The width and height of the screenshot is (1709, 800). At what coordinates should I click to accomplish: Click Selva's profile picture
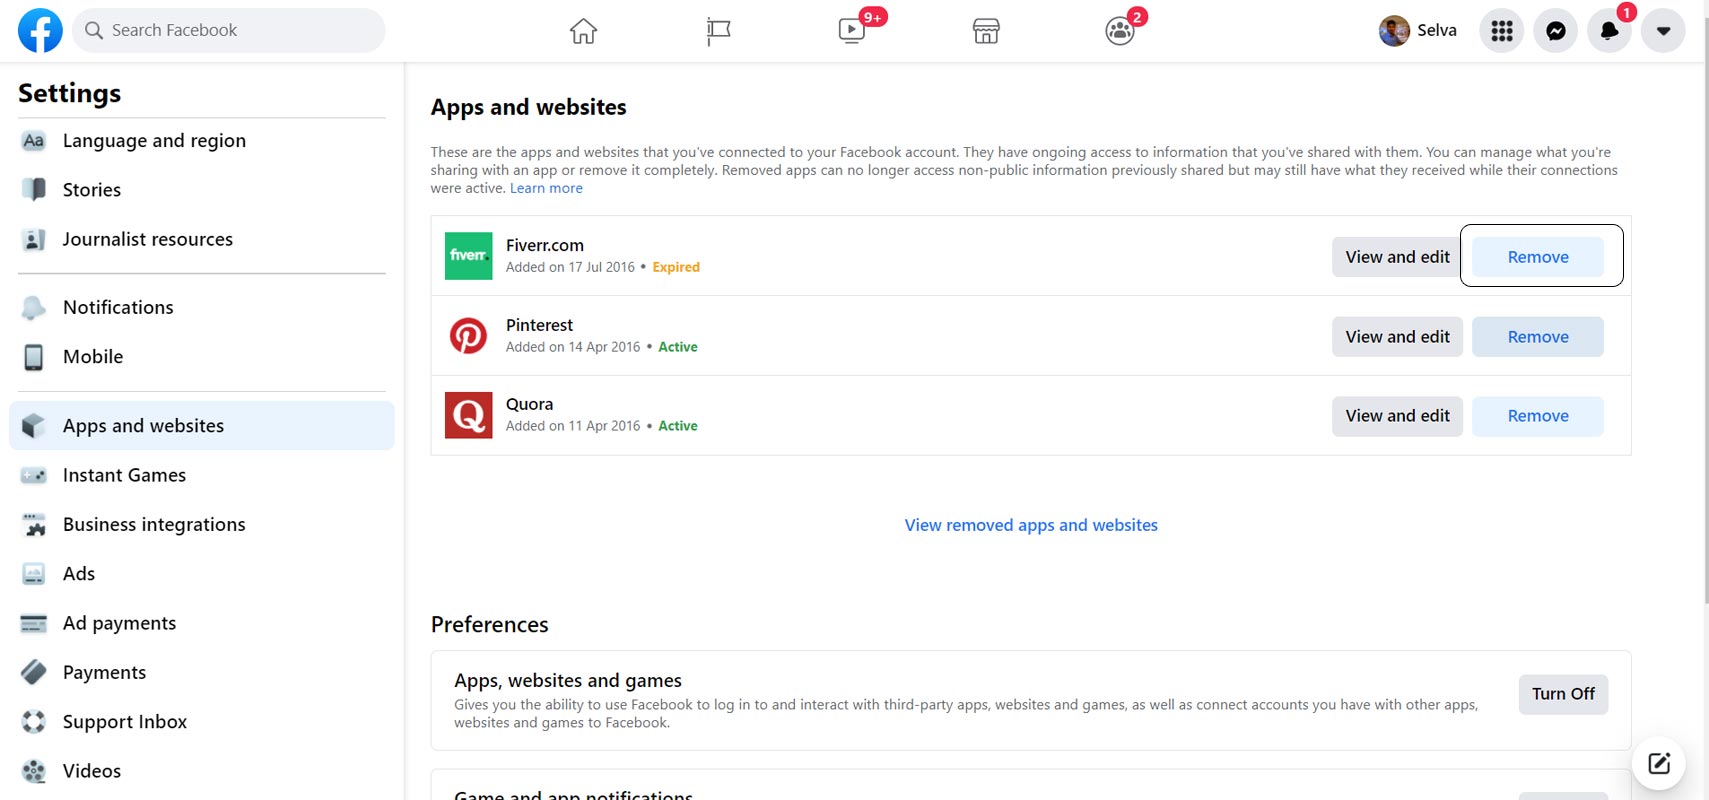point(1394,31)
